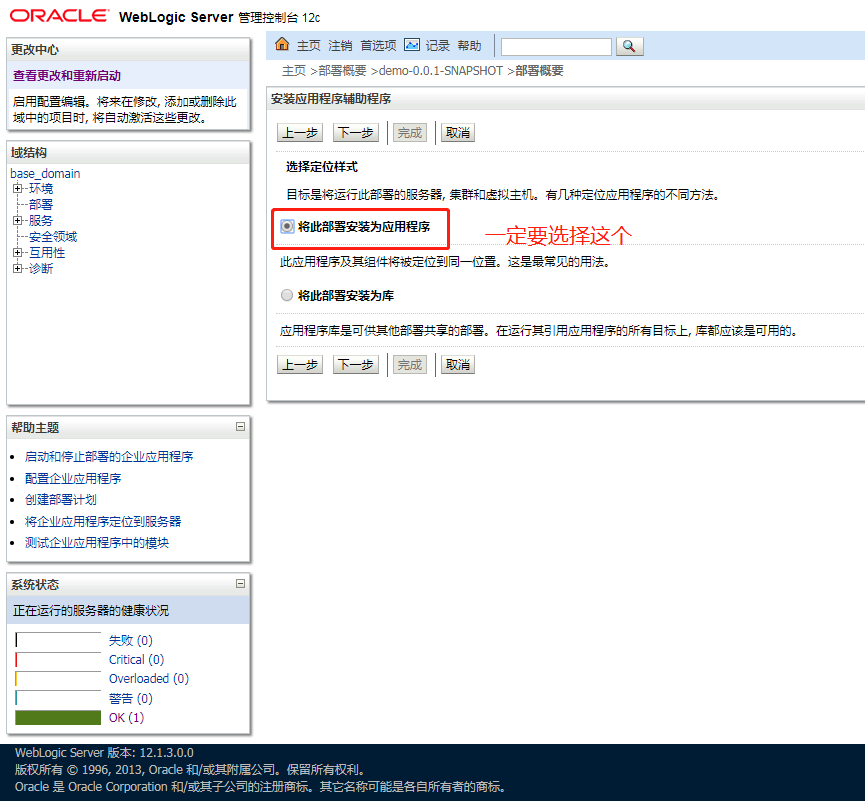Click the top 下一步 button
Screen dimensions: 865x810
pos(356,133)
